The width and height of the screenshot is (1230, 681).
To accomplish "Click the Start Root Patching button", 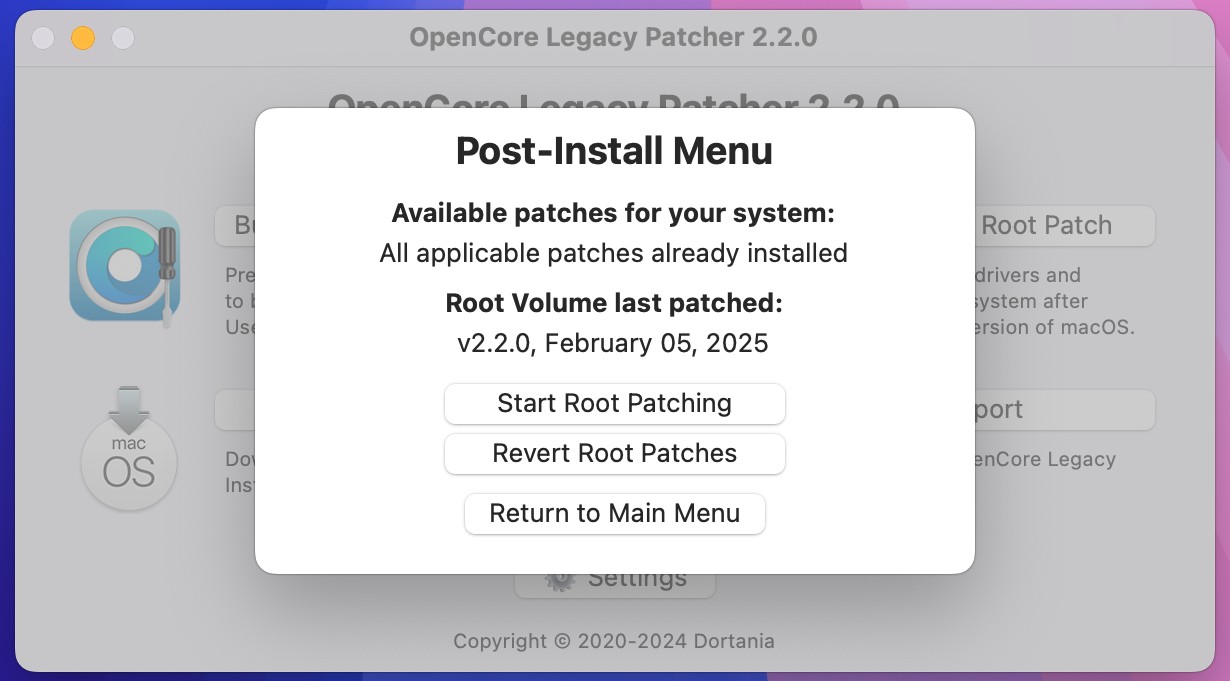I will [x=615, y=403].
